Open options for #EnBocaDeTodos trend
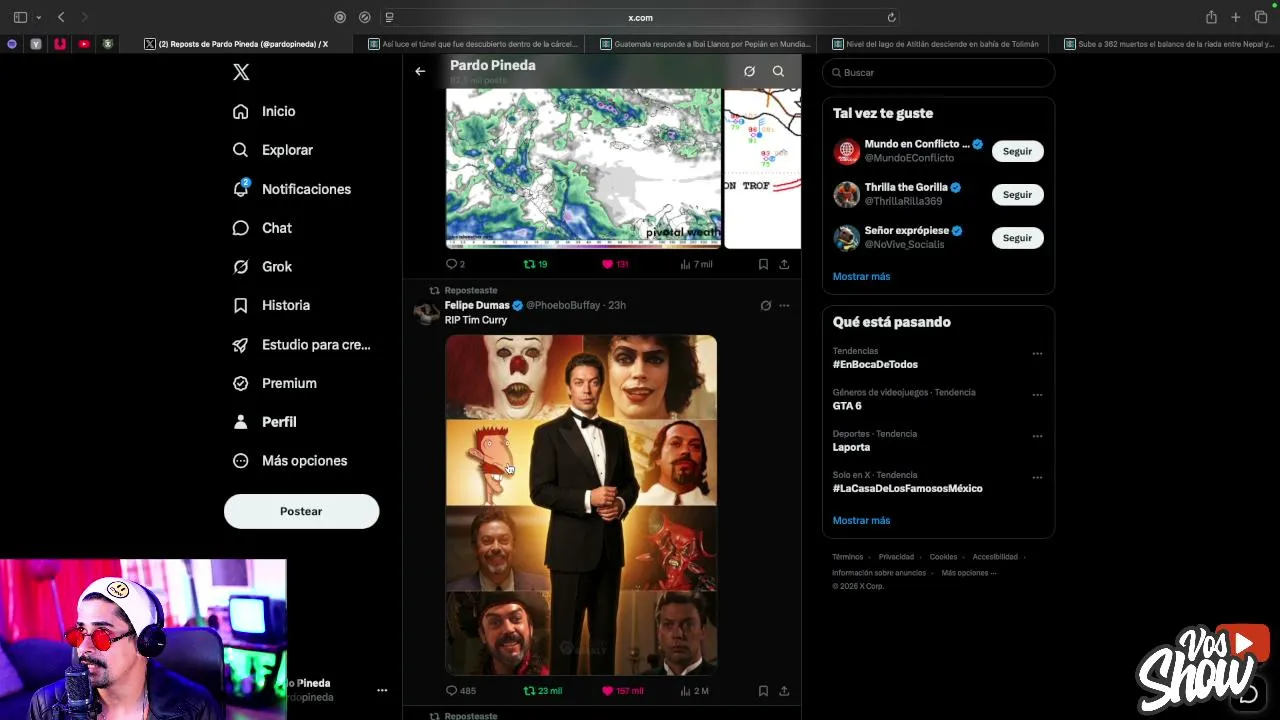The height and width of the screenshot is (720, 1280). (1037, 354)
